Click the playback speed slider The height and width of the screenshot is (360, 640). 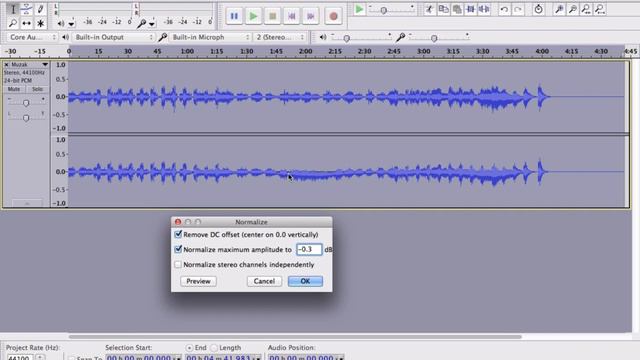pos(391,10)
